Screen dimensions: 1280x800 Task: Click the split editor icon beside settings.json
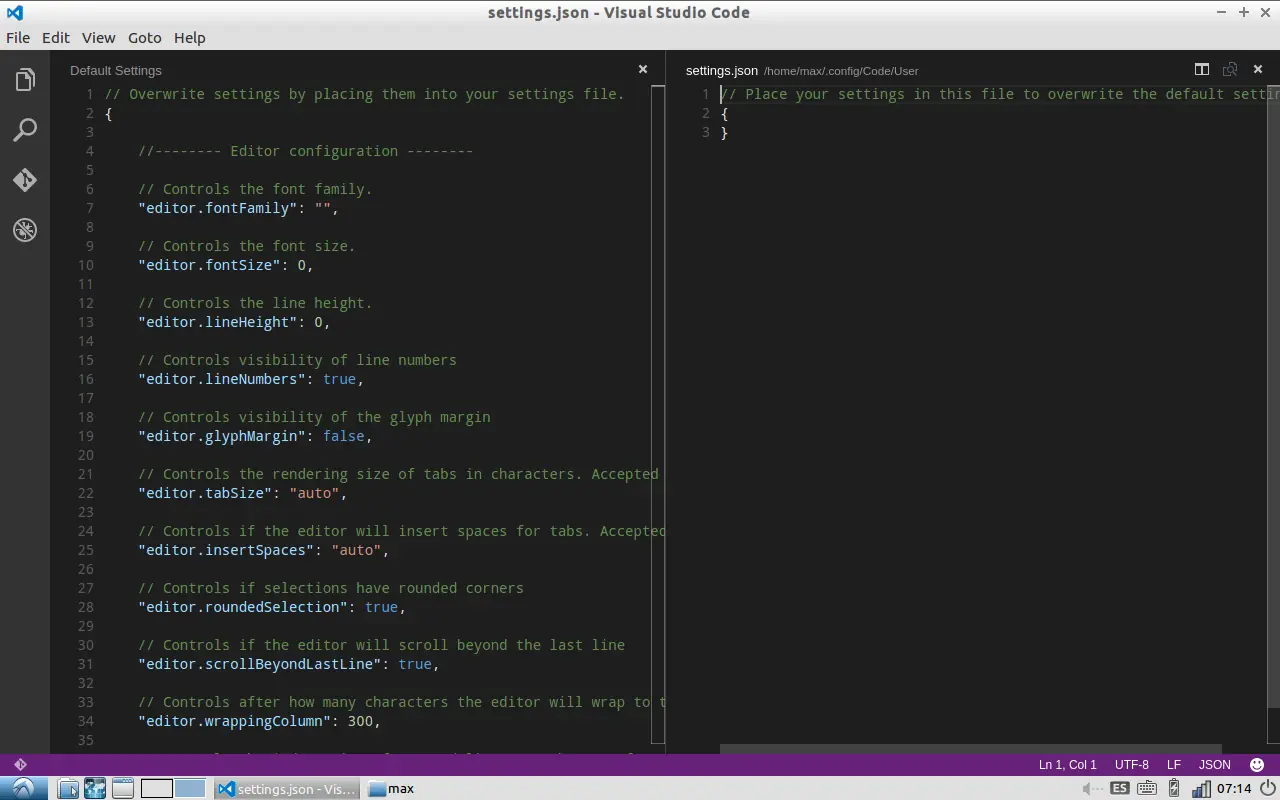(x=1202, y=70)
